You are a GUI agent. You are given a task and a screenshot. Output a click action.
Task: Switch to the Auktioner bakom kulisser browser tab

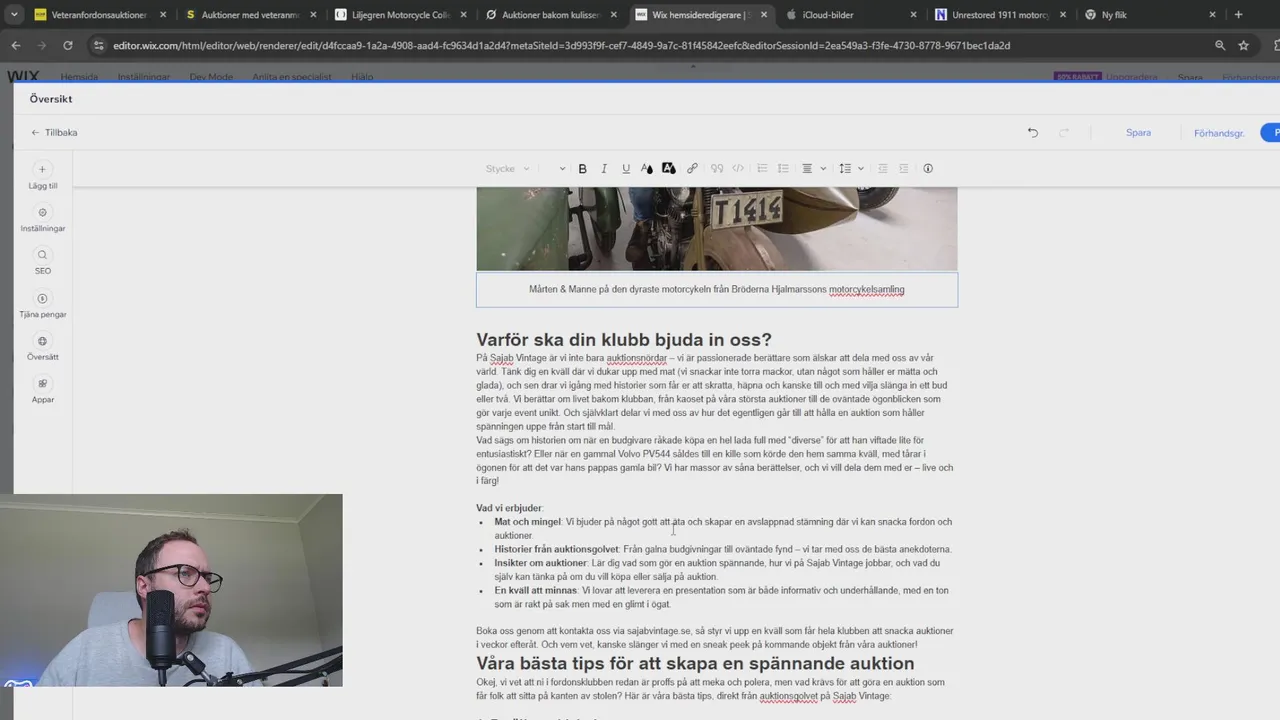coord(550,15)
